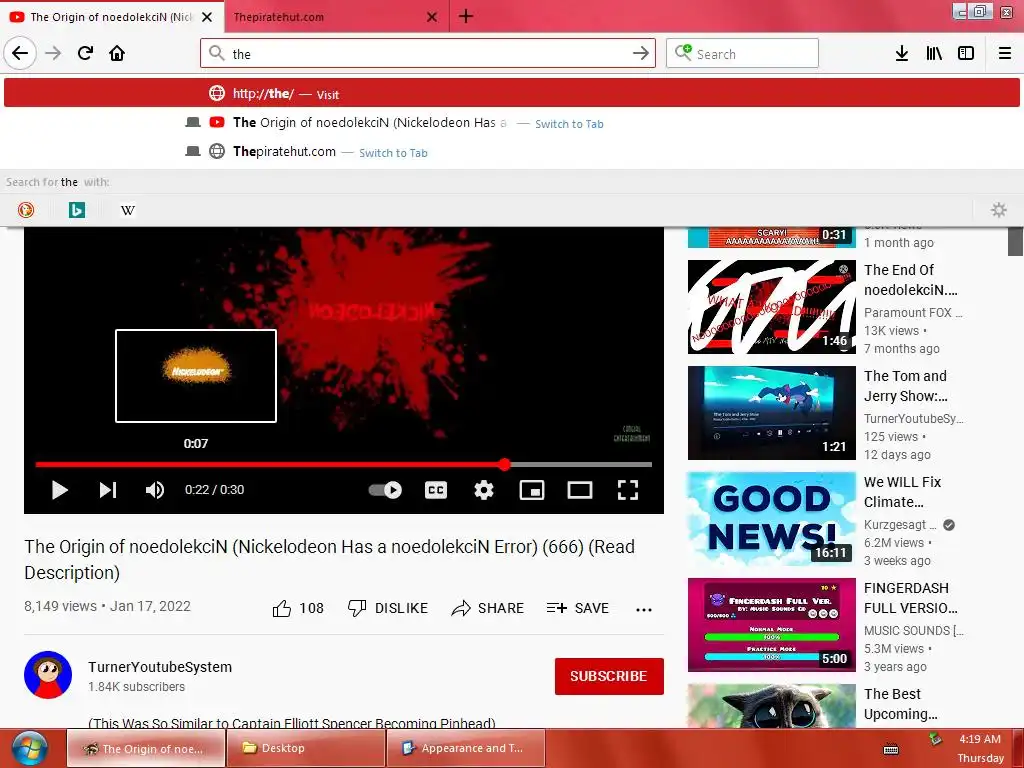Open the downloads arrow icon
The image size is (1024, 768).
pyautogui.click(x=901, y=54)
